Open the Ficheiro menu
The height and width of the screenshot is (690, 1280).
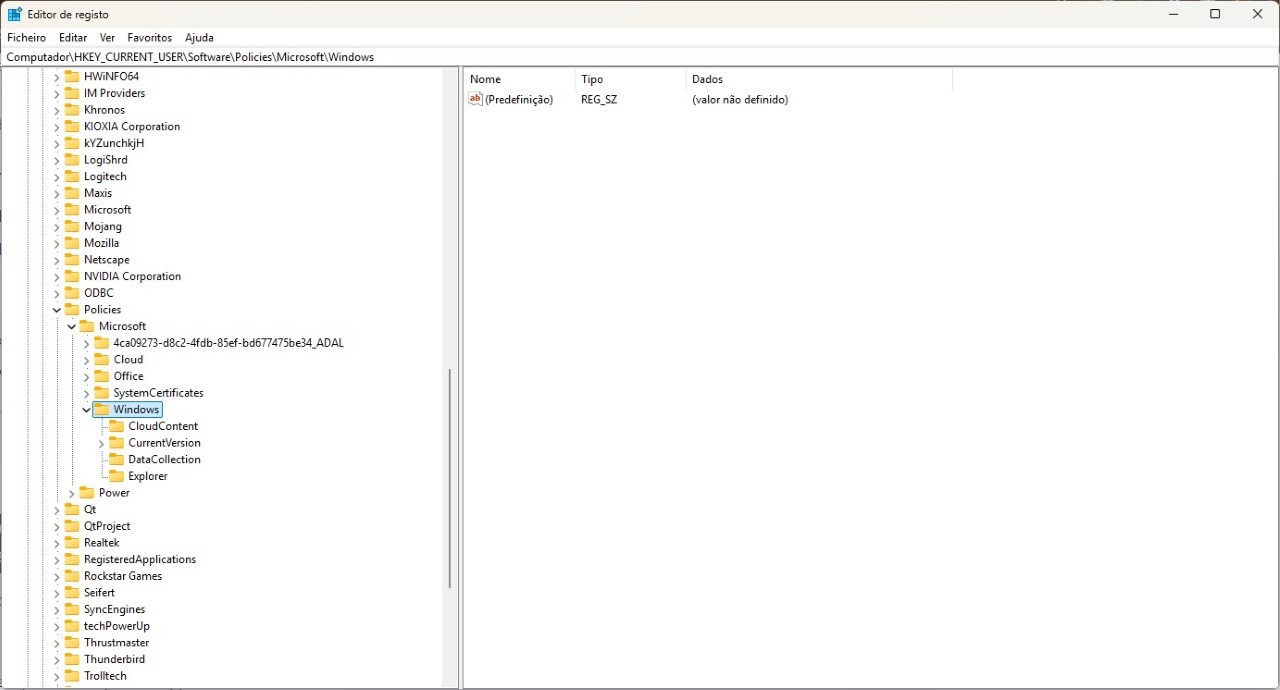tap(26, 37)
